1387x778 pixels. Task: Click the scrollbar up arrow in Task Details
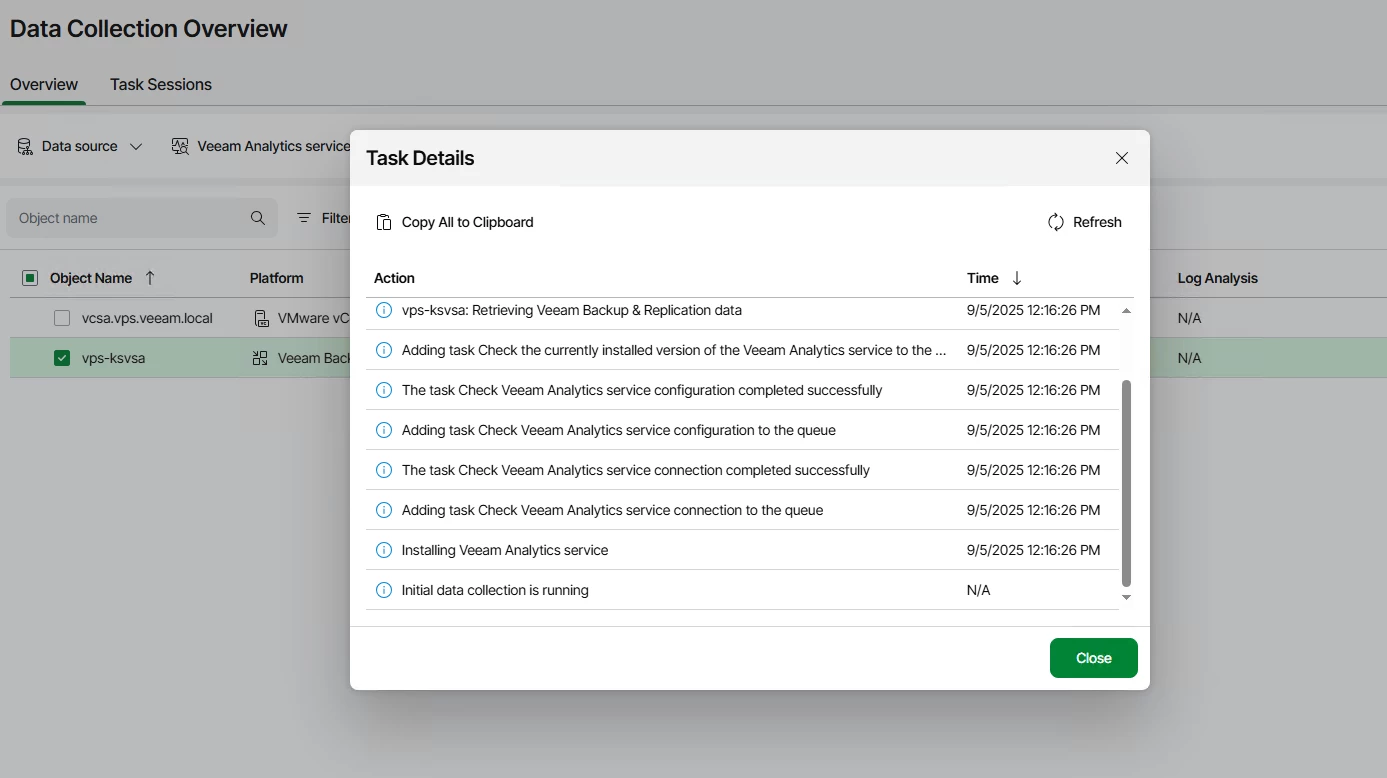1126,311
